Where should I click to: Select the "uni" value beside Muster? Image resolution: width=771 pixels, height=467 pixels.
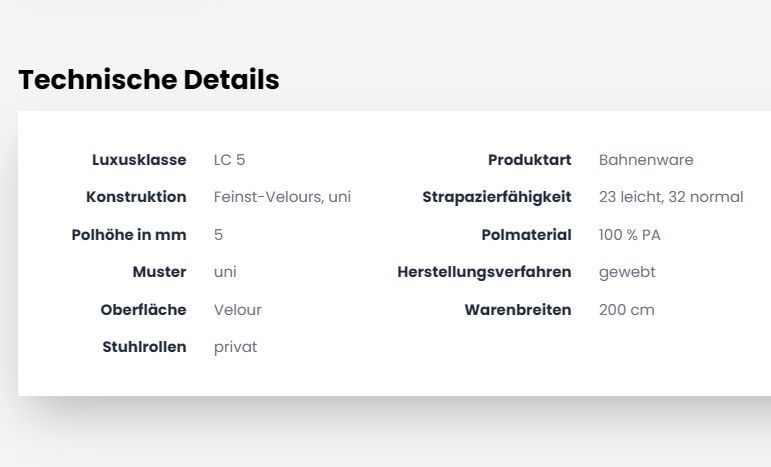[225, 272]
